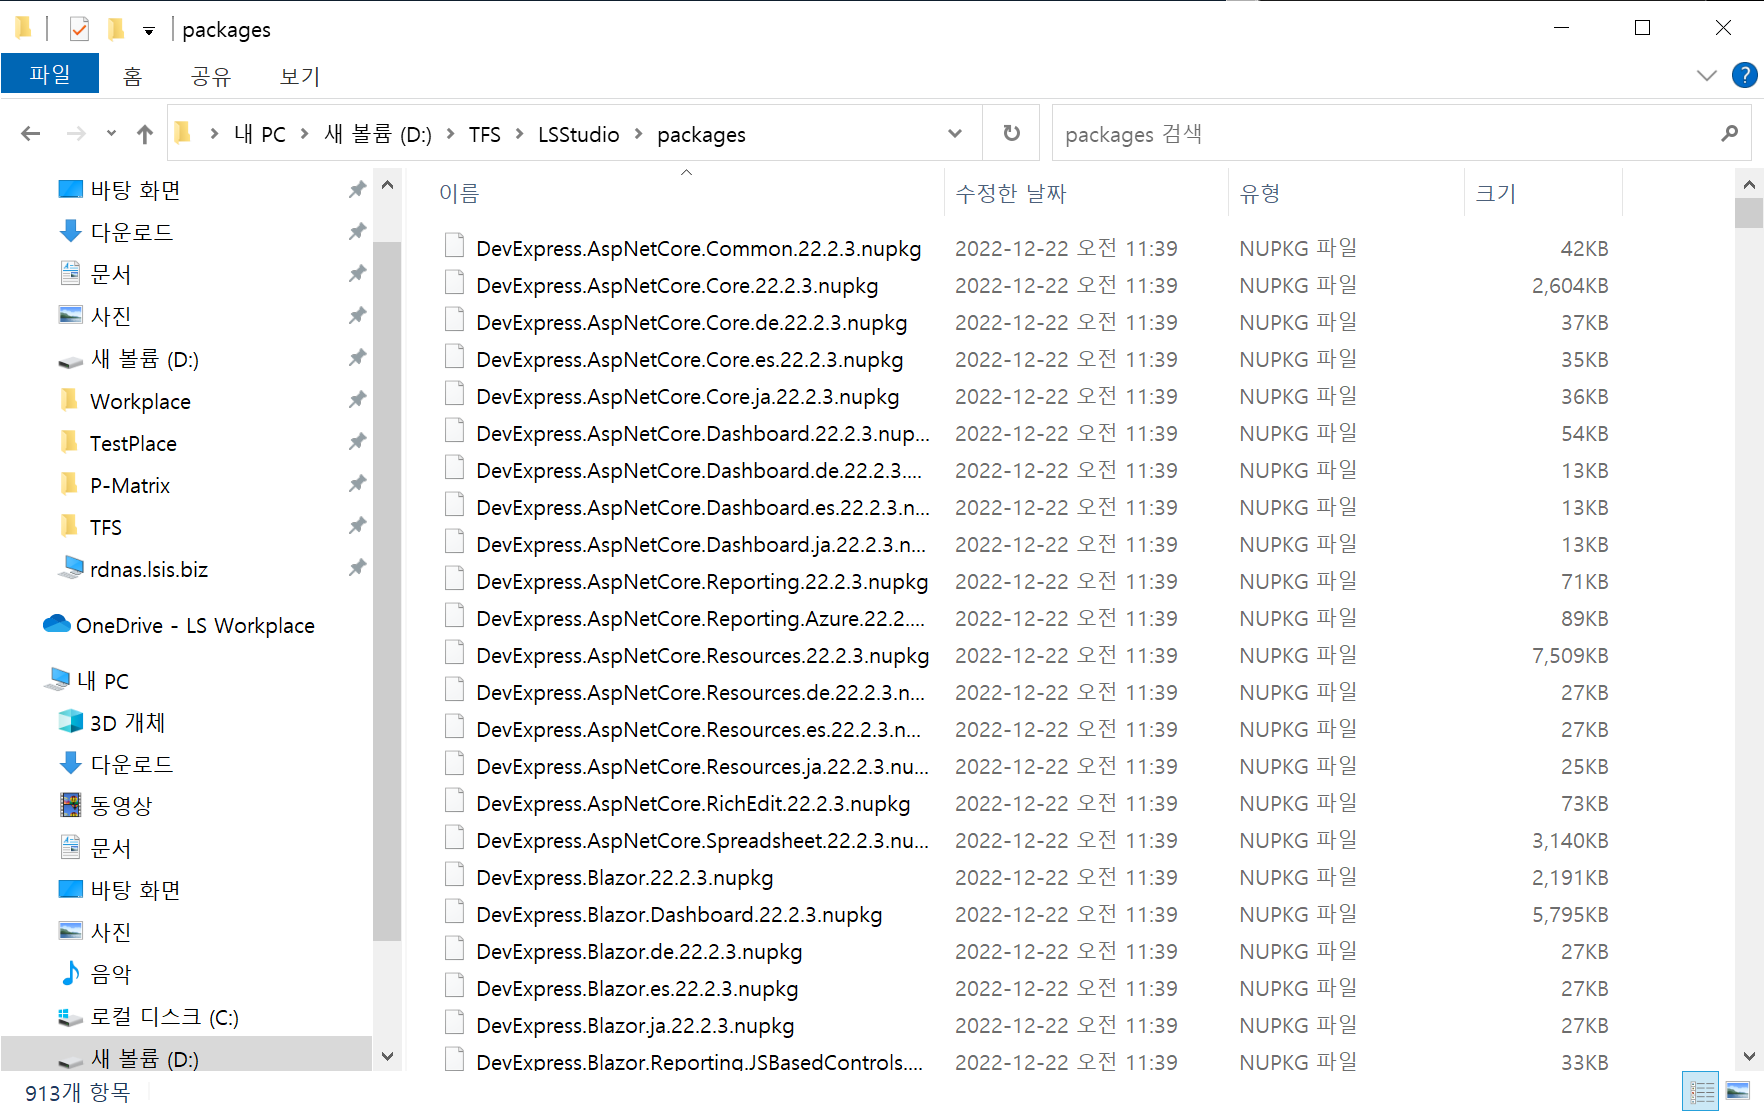This screenshot has height=1111, width=1764.
Task: Click the TFS breadcrumb in address bar
Action: pyautogui.click(x=485, y=134)
